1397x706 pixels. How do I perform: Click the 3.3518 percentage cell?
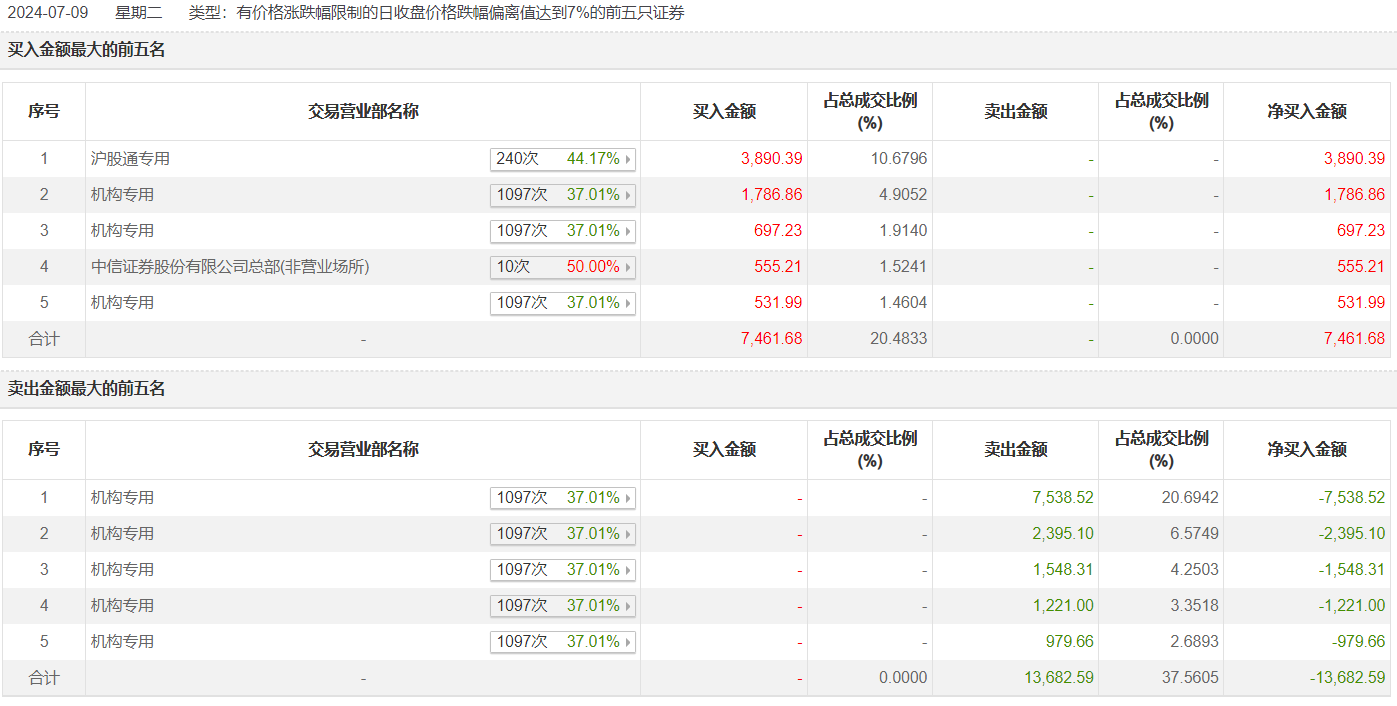pos(1194,606)
